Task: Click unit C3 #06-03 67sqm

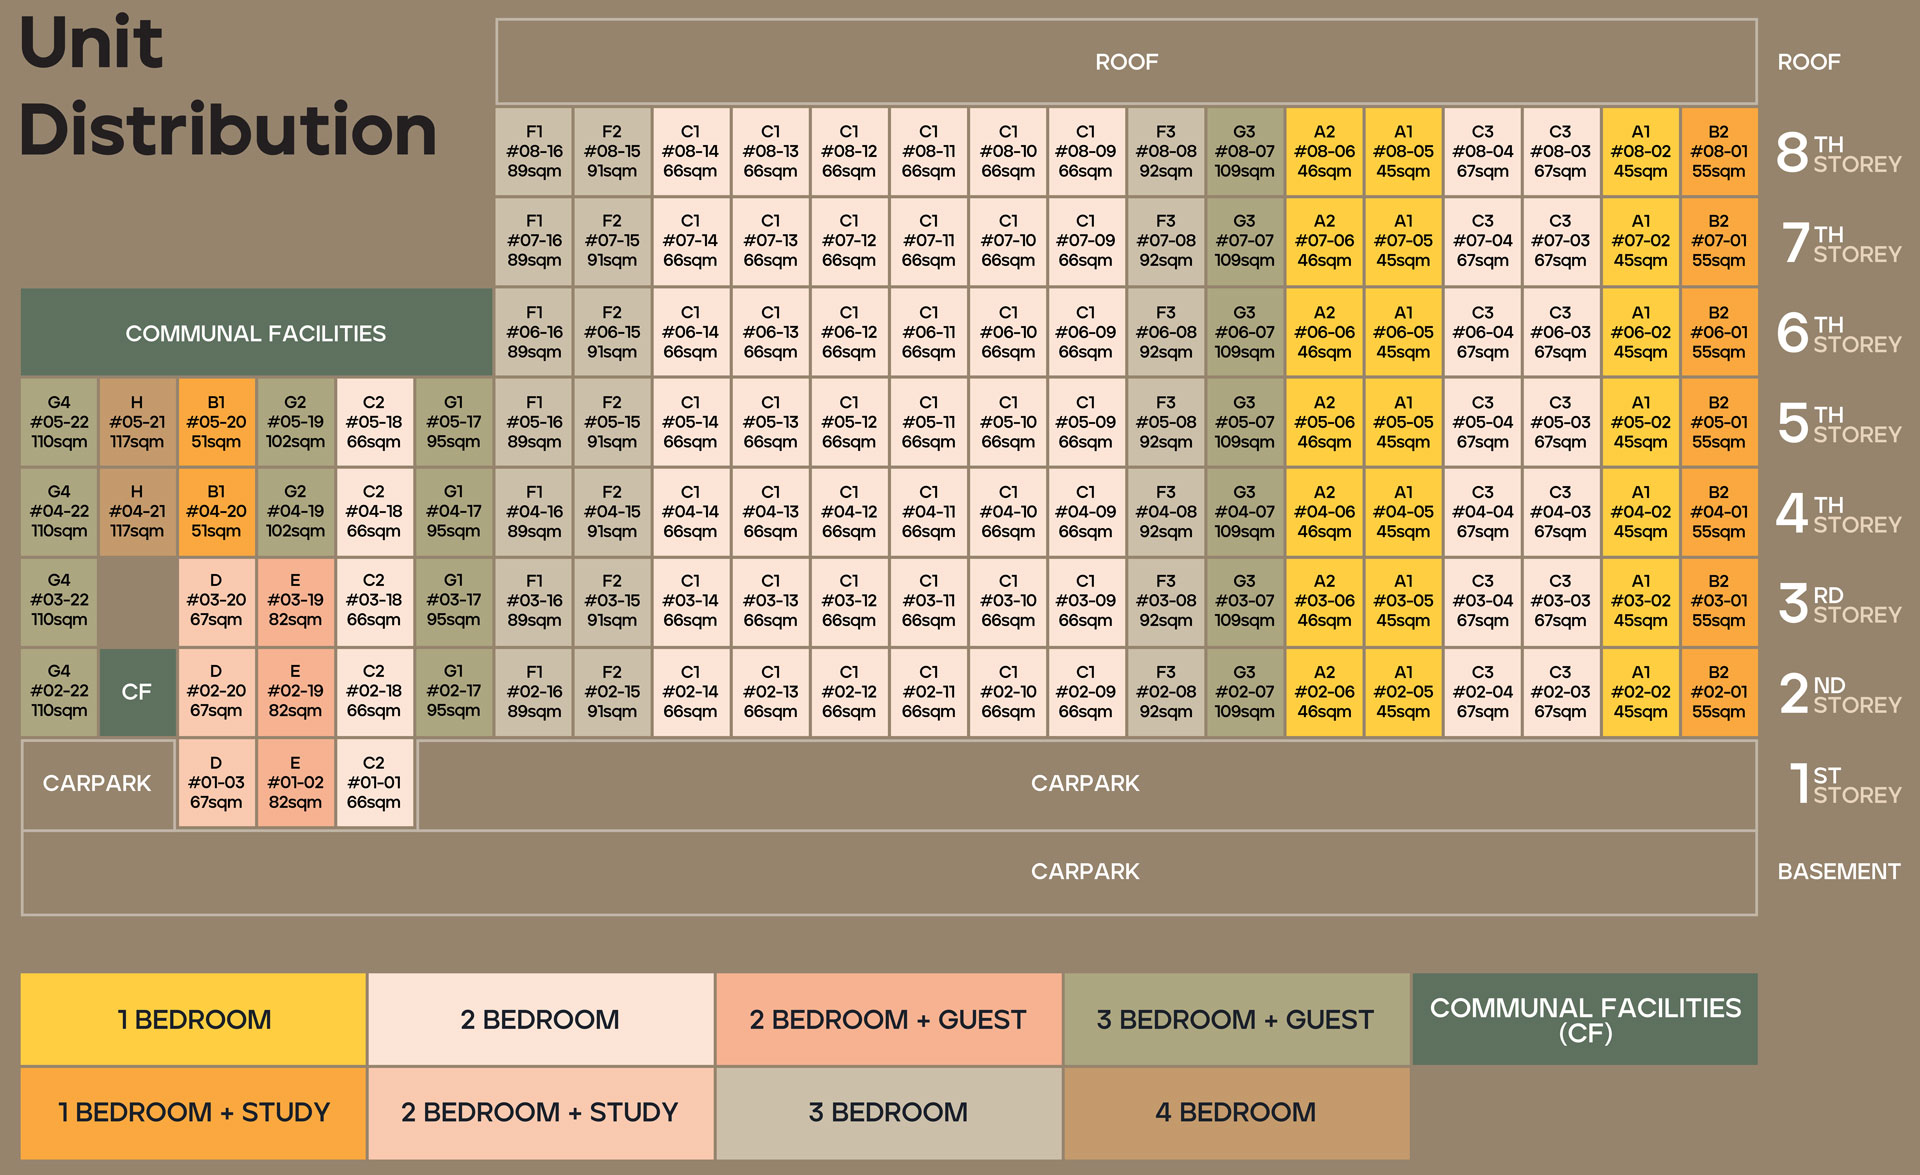Action: [x=1561, y=332]
